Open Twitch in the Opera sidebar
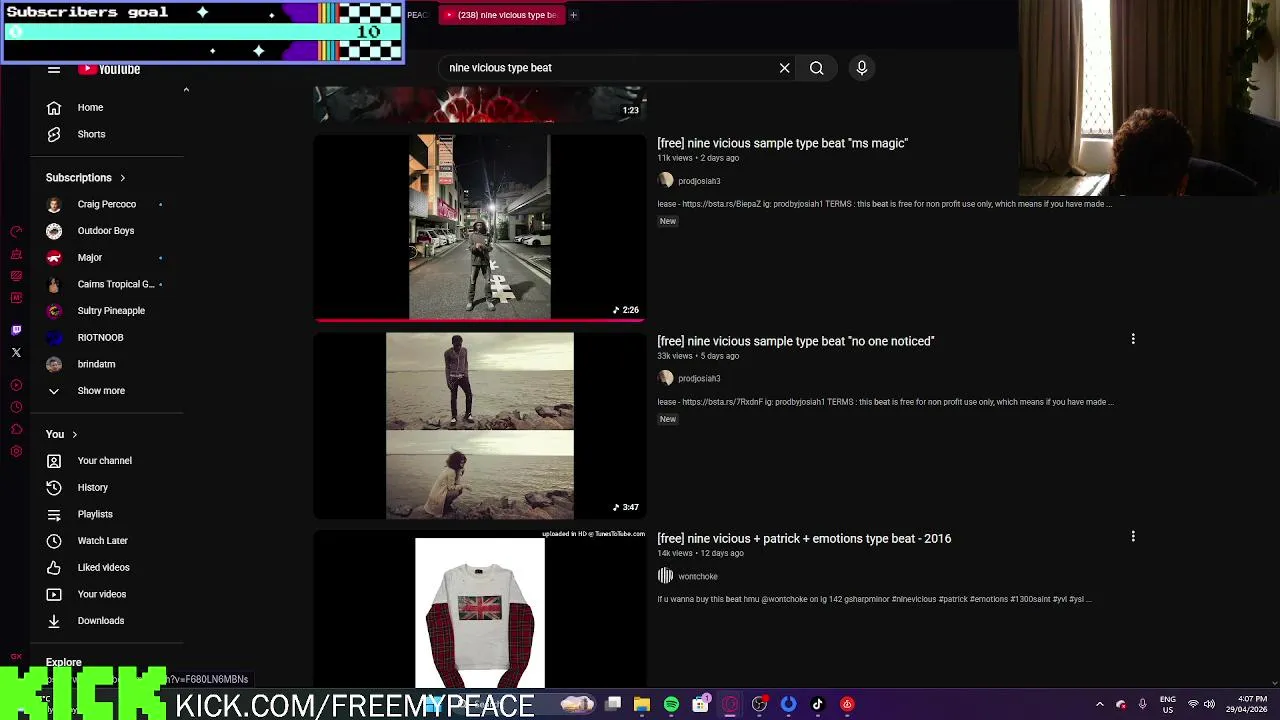Viewport: 1280px width, 720px height. tap(16, 330)
